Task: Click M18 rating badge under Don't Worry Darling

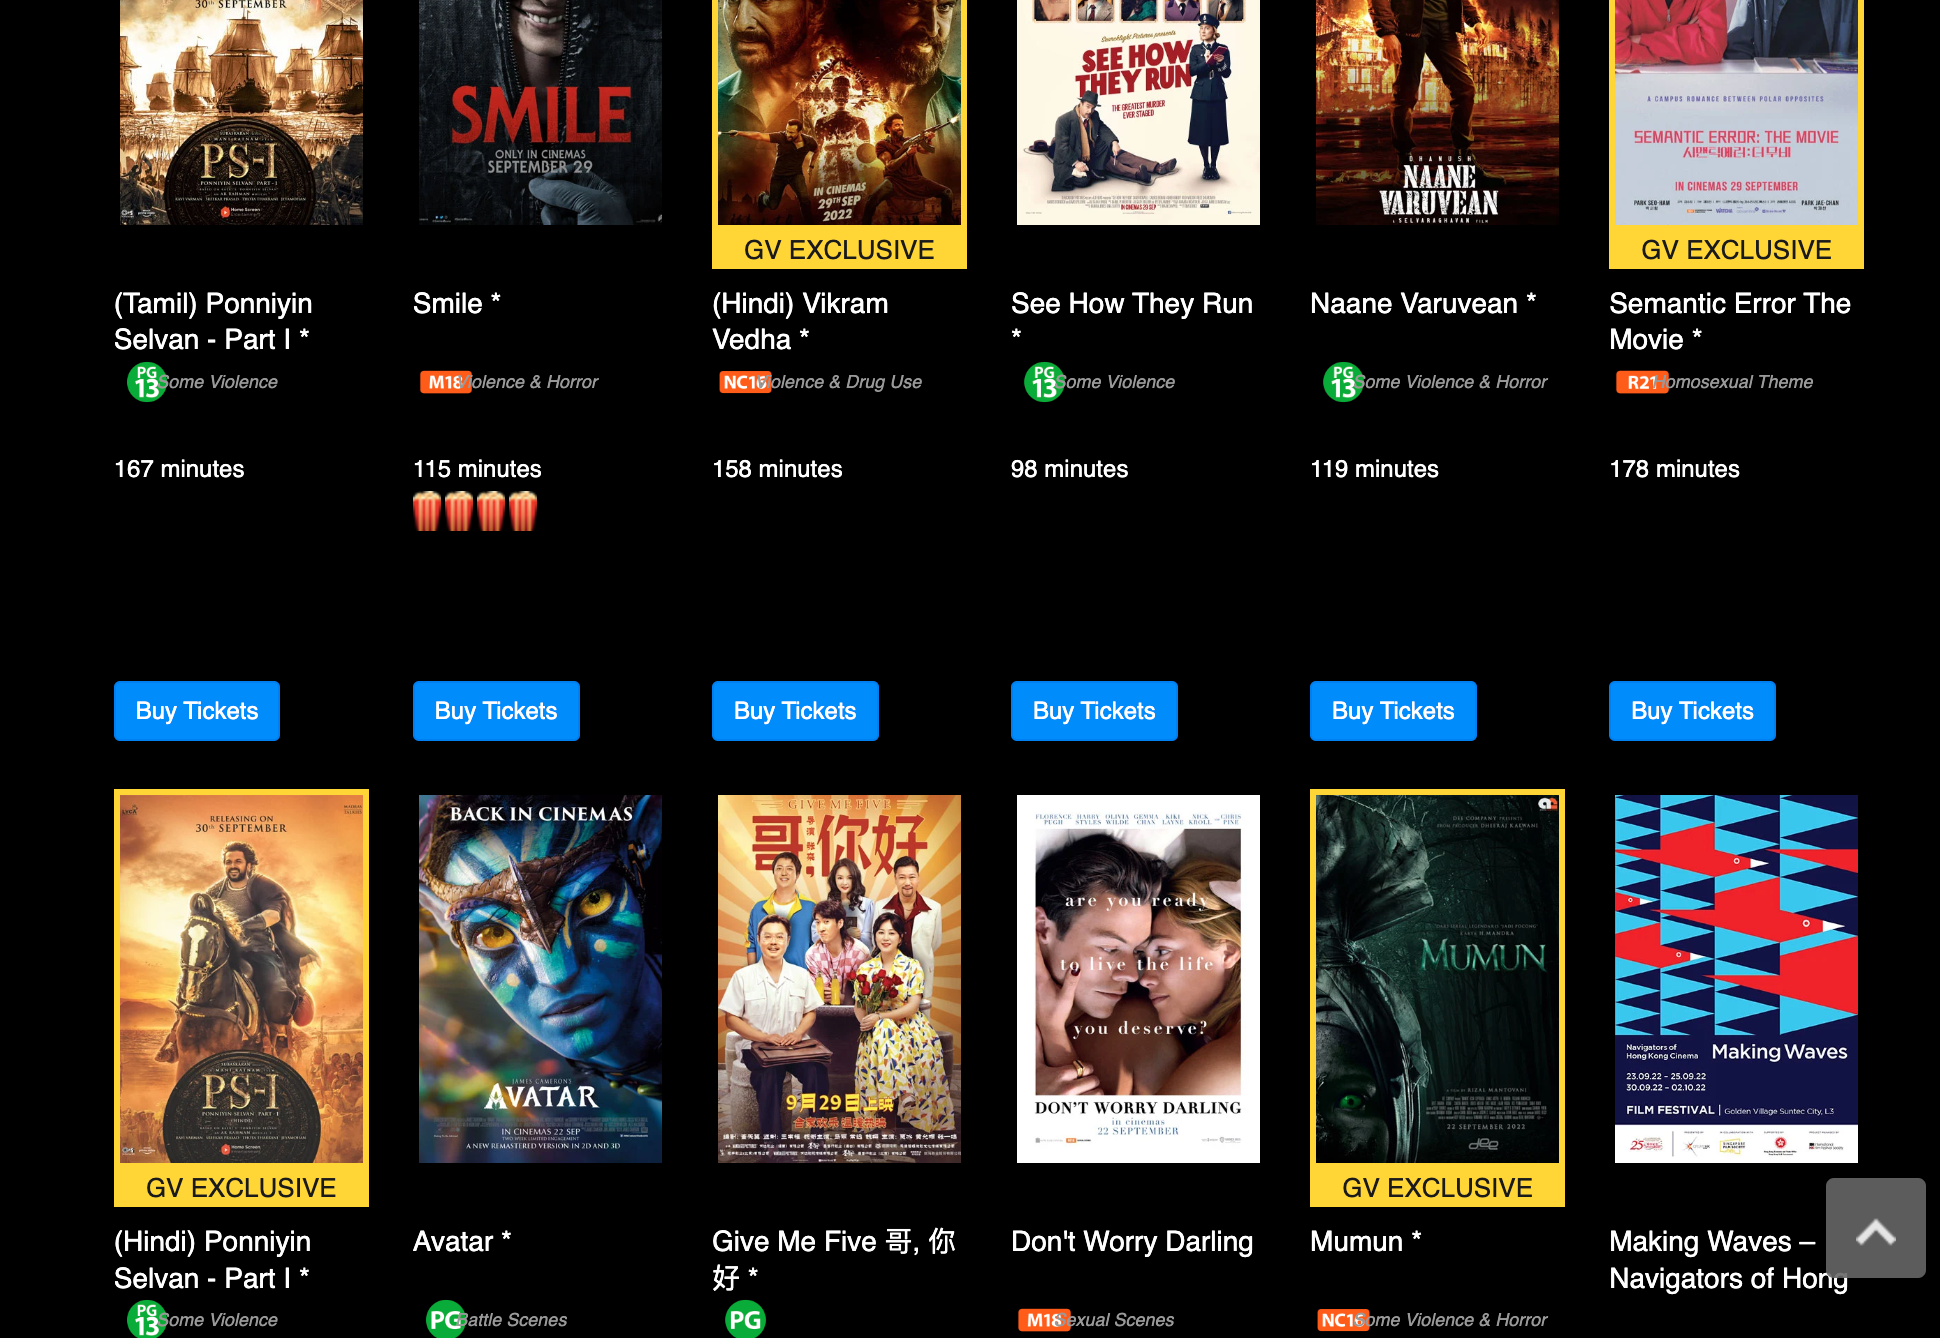Action: tap(1044, 1320)
